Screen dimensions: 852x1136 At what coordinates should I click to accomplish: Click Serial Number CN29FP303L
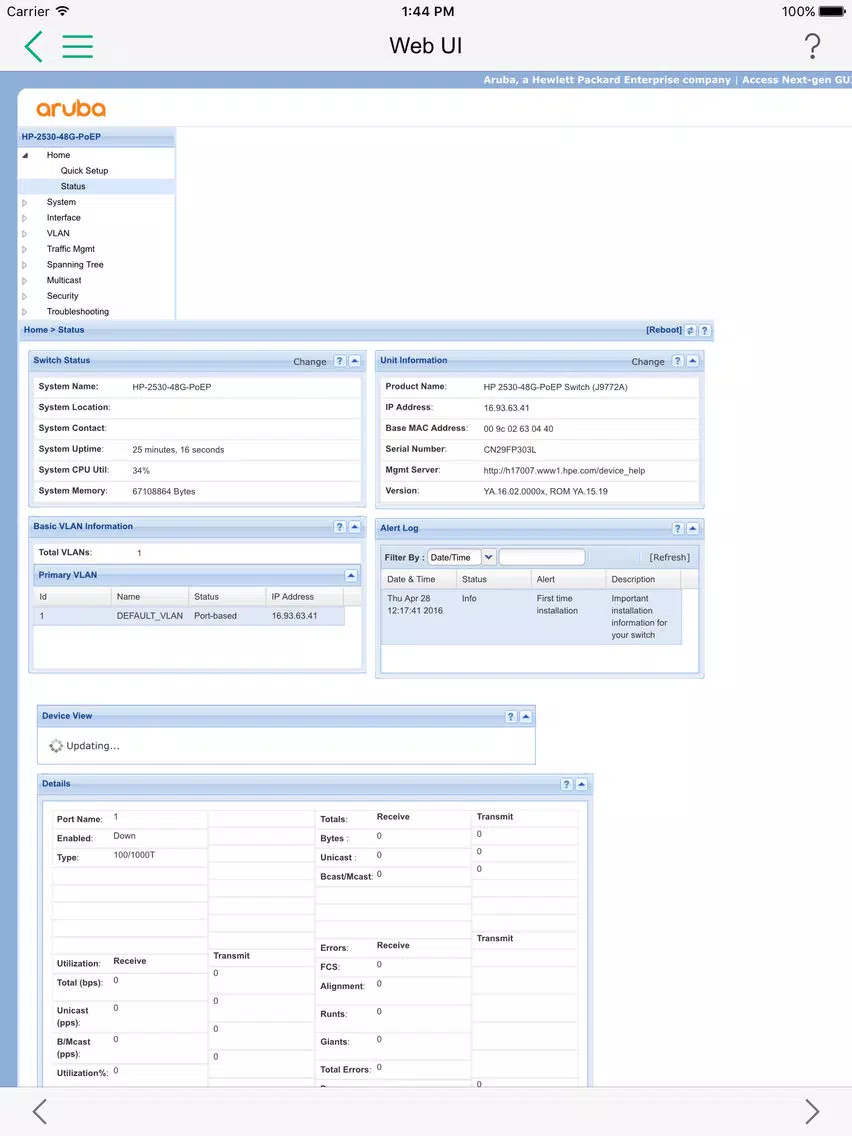(509, 450)
